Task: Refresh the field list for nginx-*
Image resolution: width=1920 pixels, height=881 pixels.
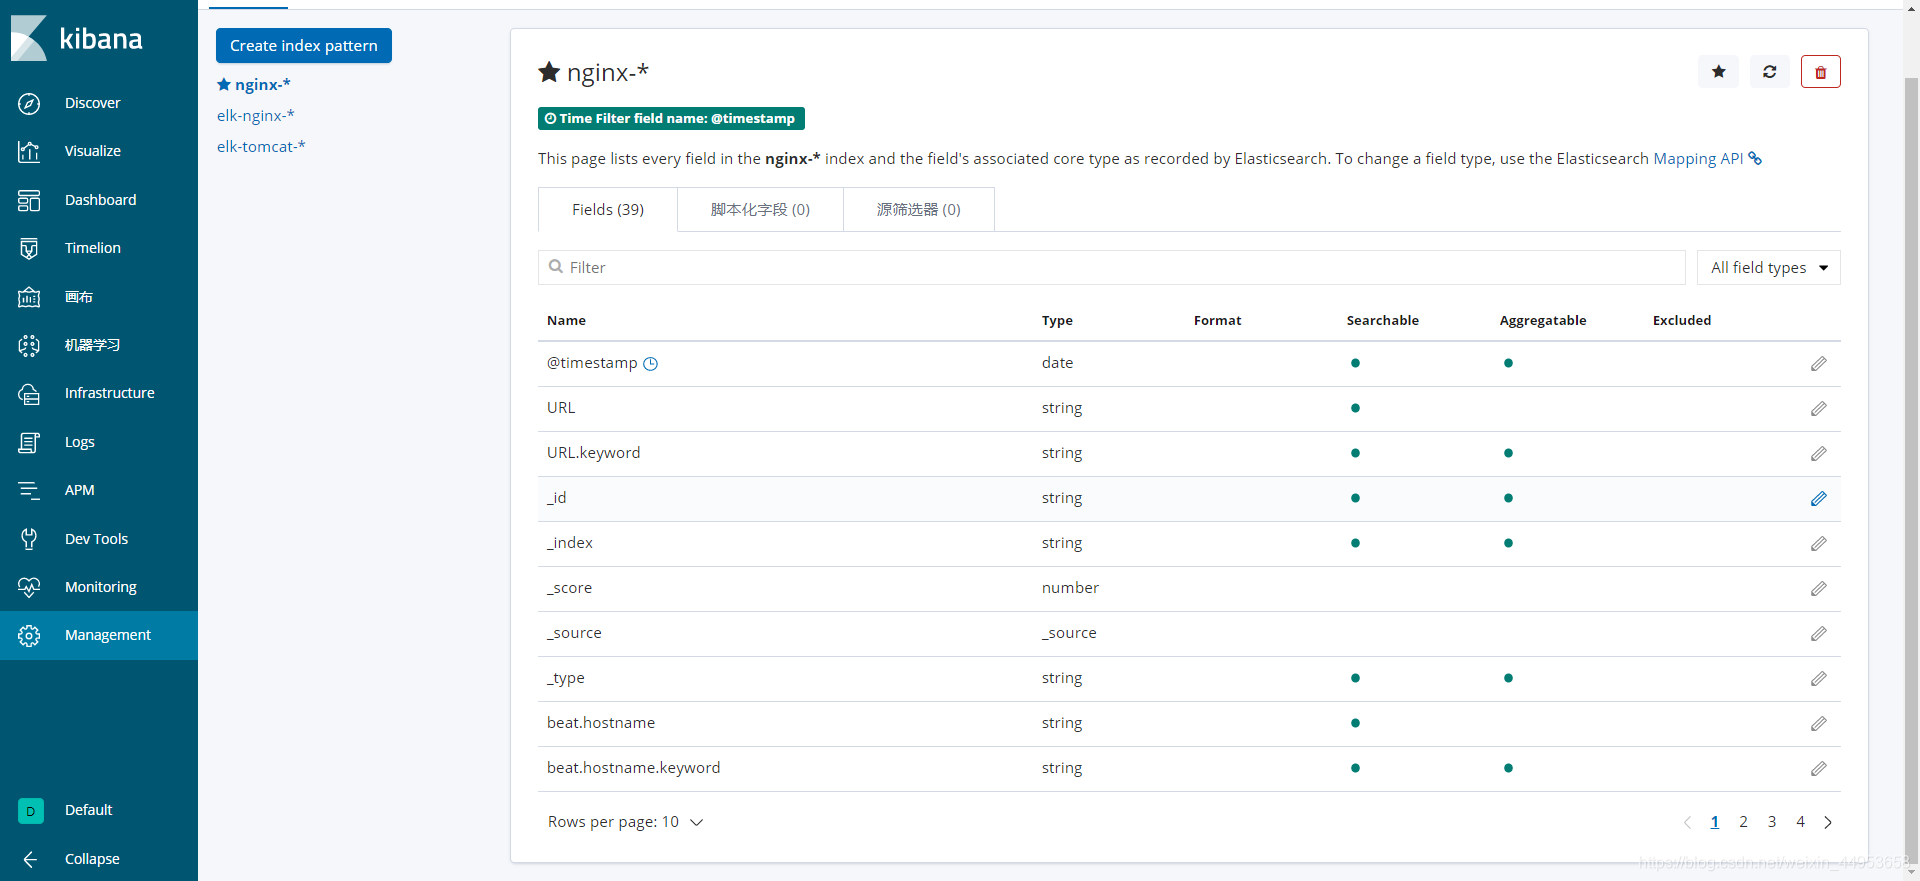Action: (x=1769, y=72)
